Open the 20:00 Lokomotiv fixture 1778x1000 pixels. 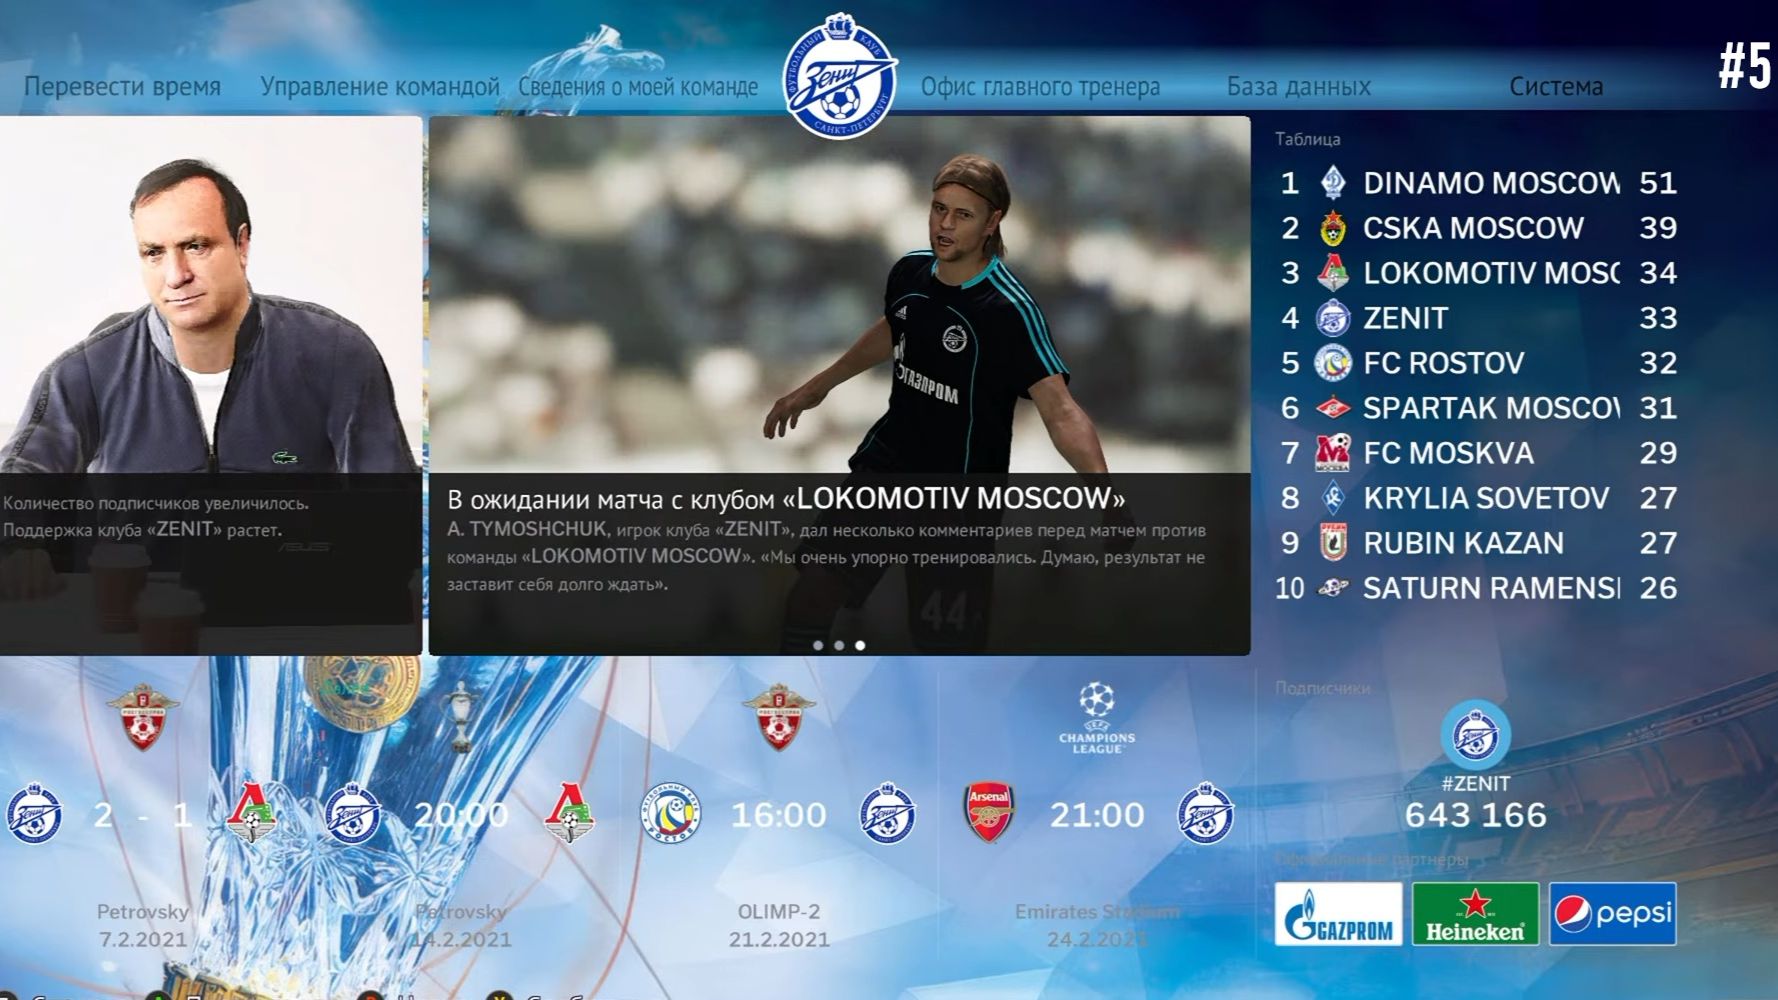(x=461, y=815)
